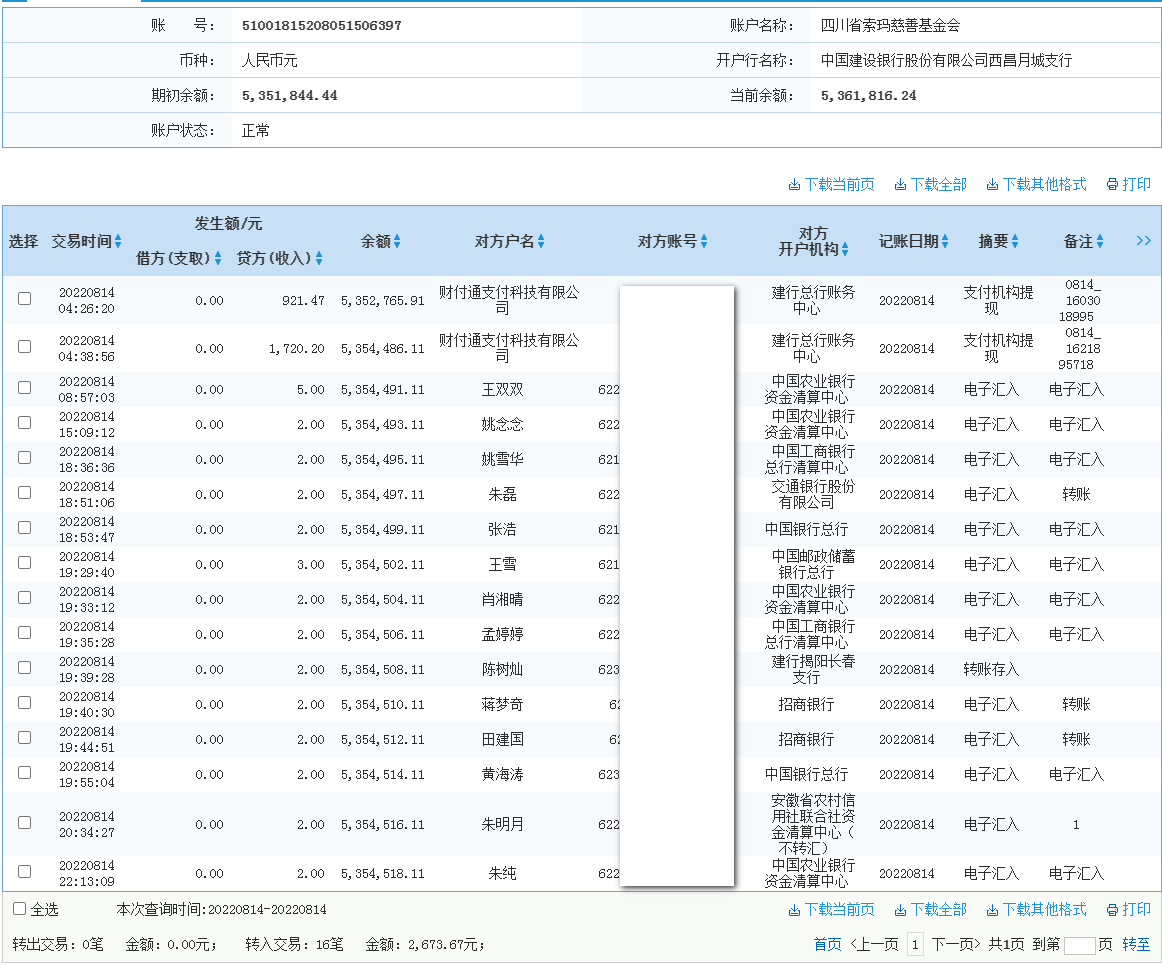Image resolution: width=1162 pixels, height=965 pixels.
Task: Sort by 对方开户机构 using its sort arrows
Action: (845, 250)
